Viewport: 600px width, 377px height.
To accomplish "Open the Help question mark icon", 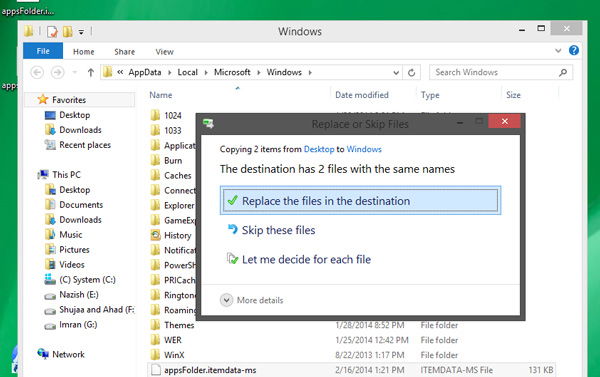I will (x=574, y=50).
